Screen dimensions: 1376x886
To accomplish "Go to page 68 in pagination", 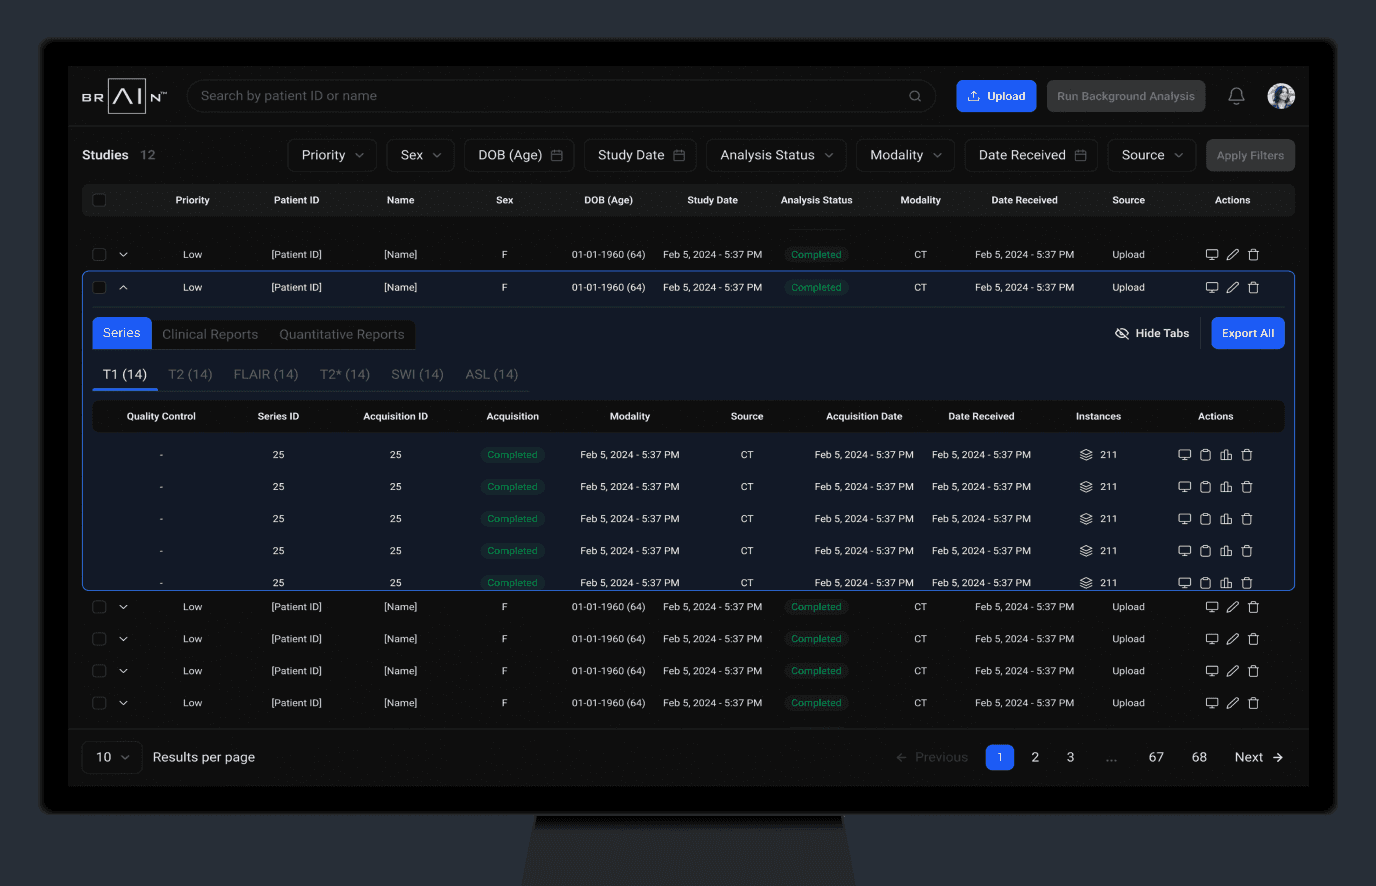I will click(1199, 757).
